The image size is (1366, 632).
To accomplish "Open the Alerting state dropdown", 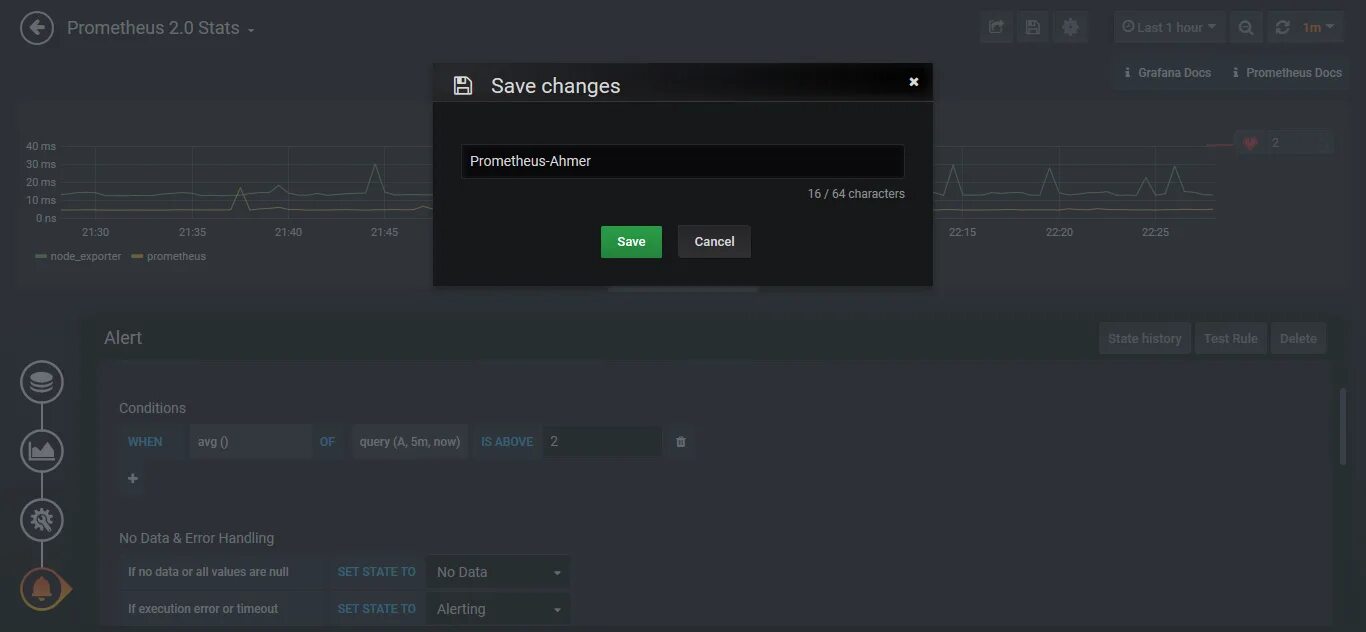I will point(498,609).
